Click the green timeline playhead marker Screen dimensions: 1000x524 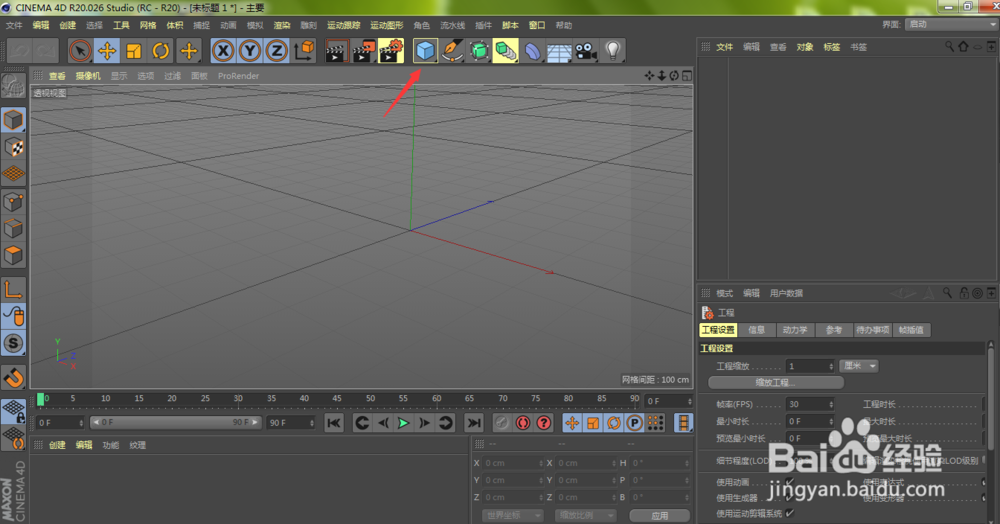click(x=41, y=399)
